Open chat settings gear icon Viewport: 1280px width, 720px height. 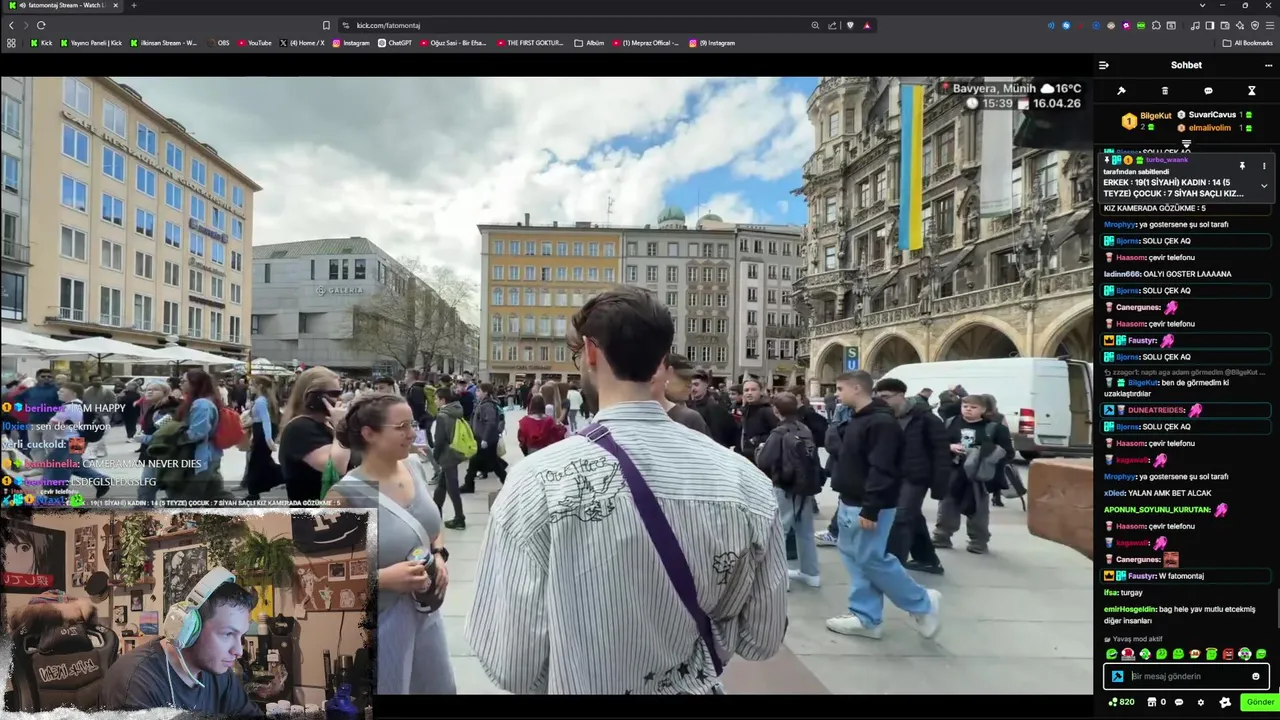click(1201, 702)
